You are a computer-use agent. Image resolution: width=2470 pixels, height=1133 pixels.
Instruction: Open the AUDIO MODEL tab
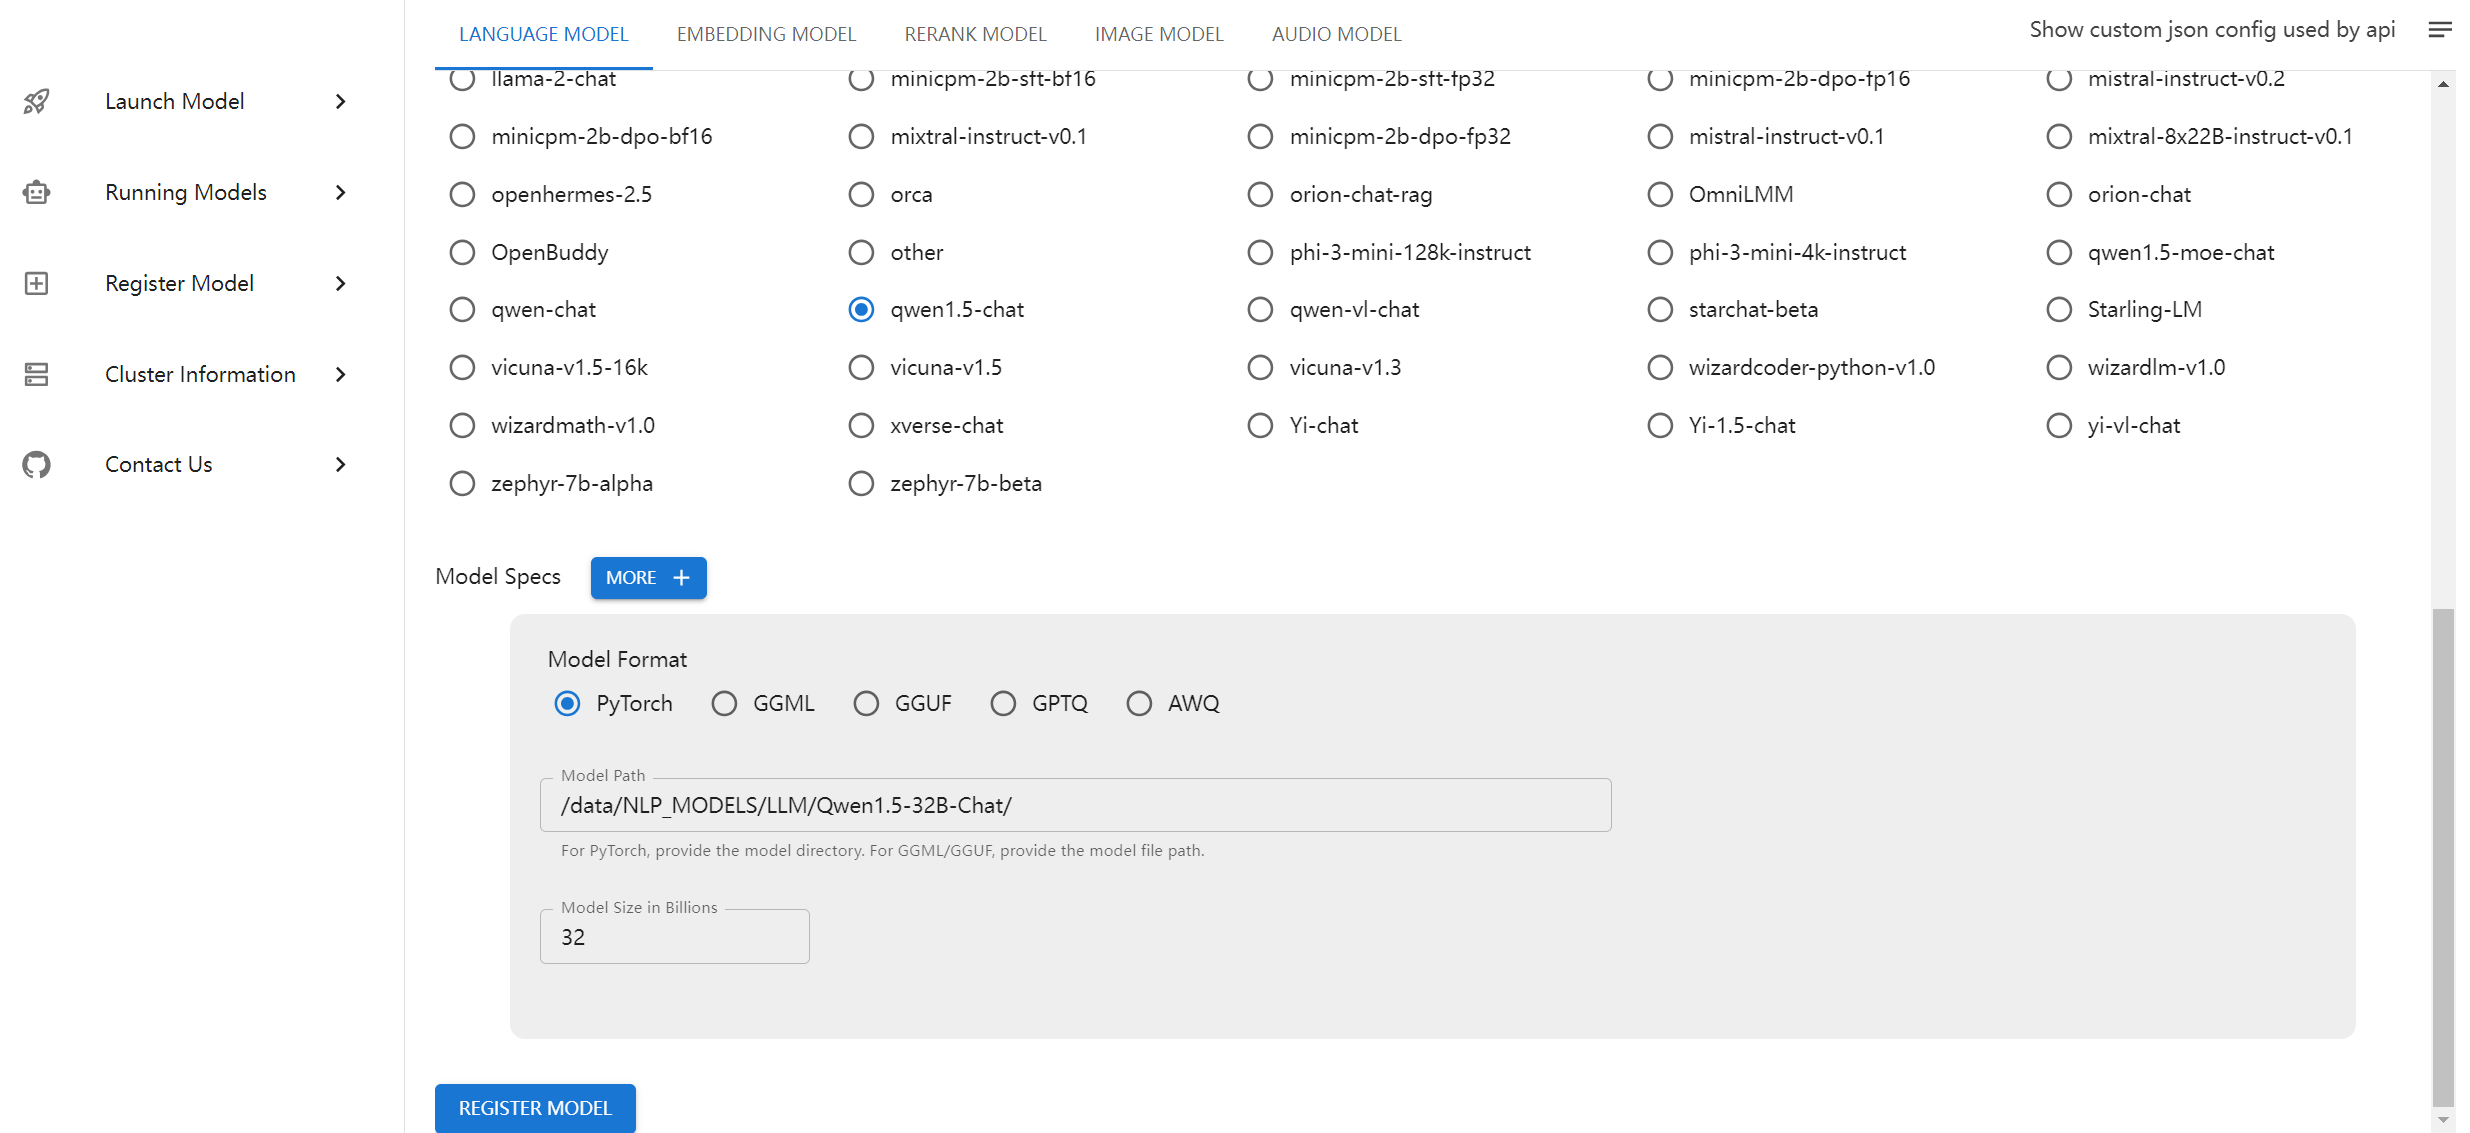(x=1337, y=33)
